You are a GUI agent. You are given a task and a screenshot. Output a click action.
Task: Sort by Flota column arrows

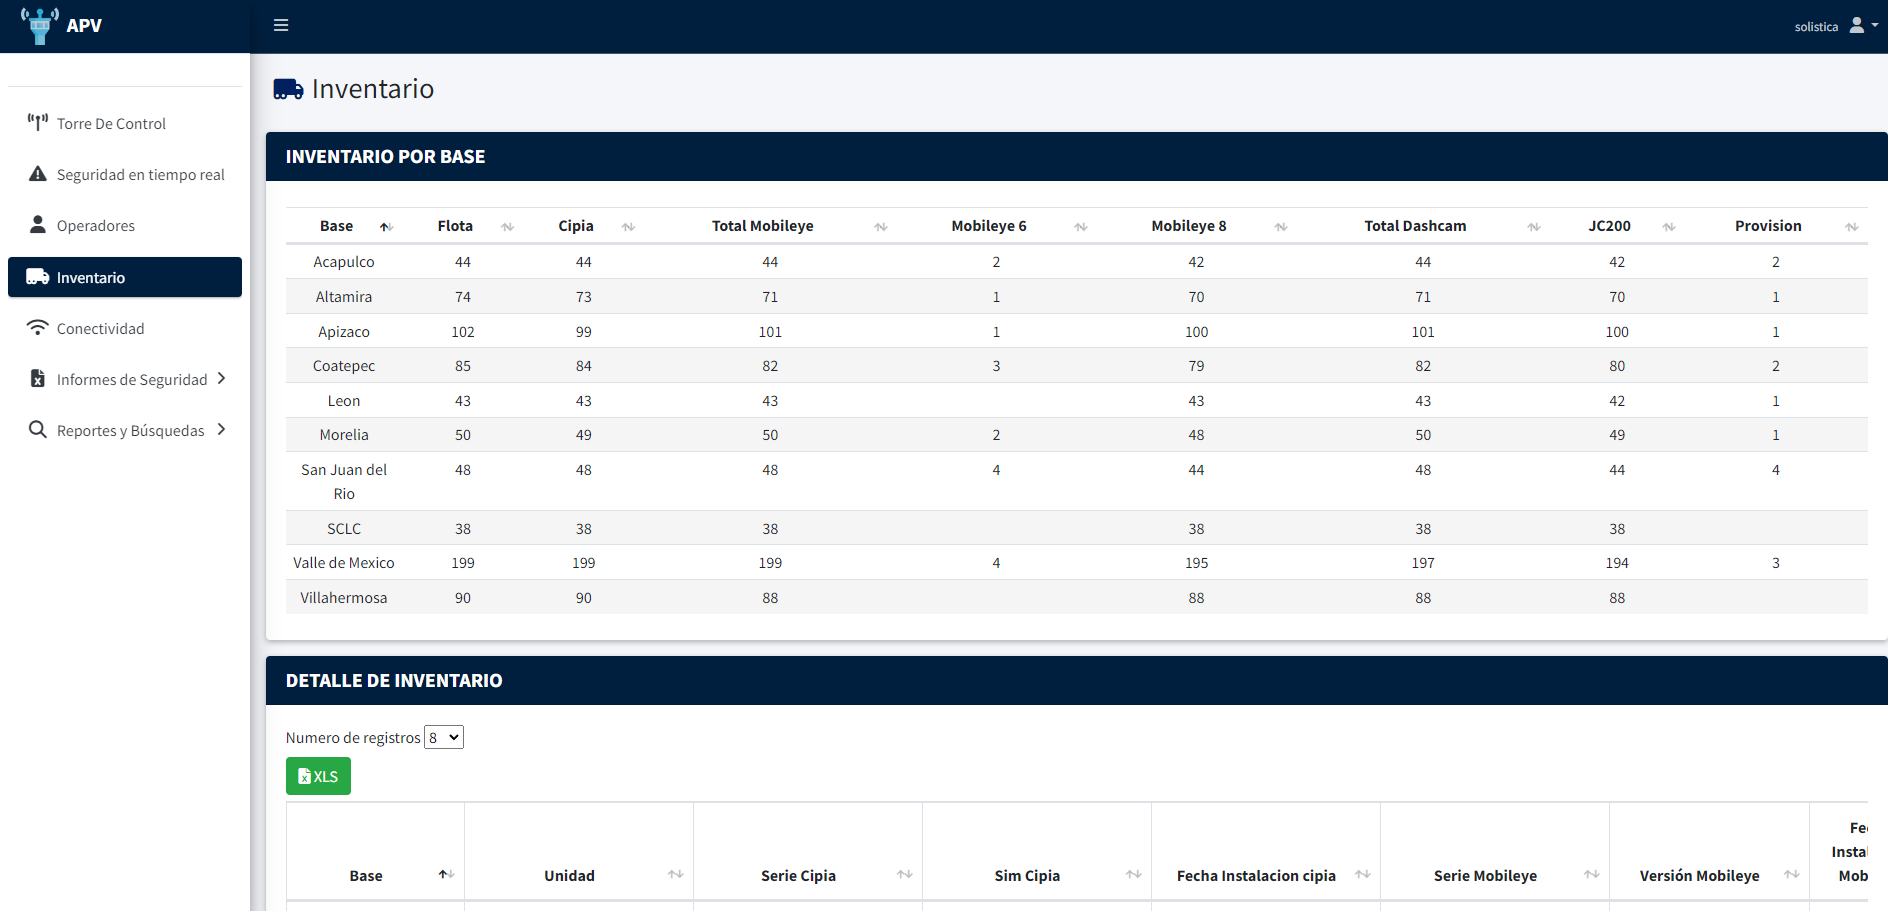click(x=508, y=227)
